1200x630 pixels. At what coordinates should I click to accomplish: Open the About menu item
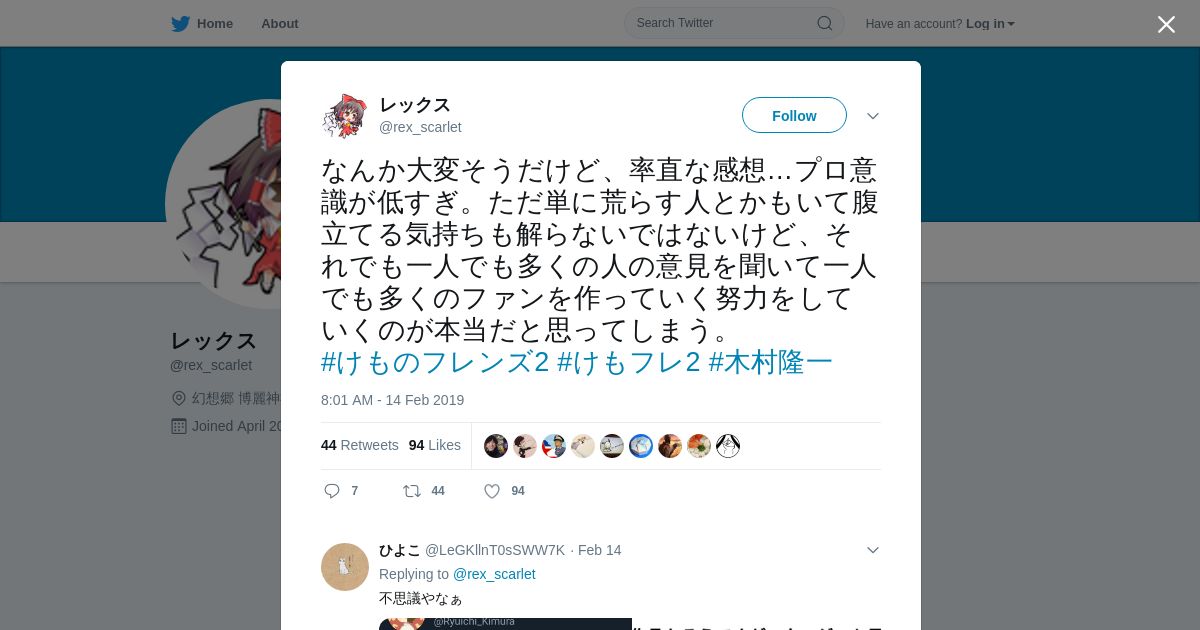[x=280, y=23]
